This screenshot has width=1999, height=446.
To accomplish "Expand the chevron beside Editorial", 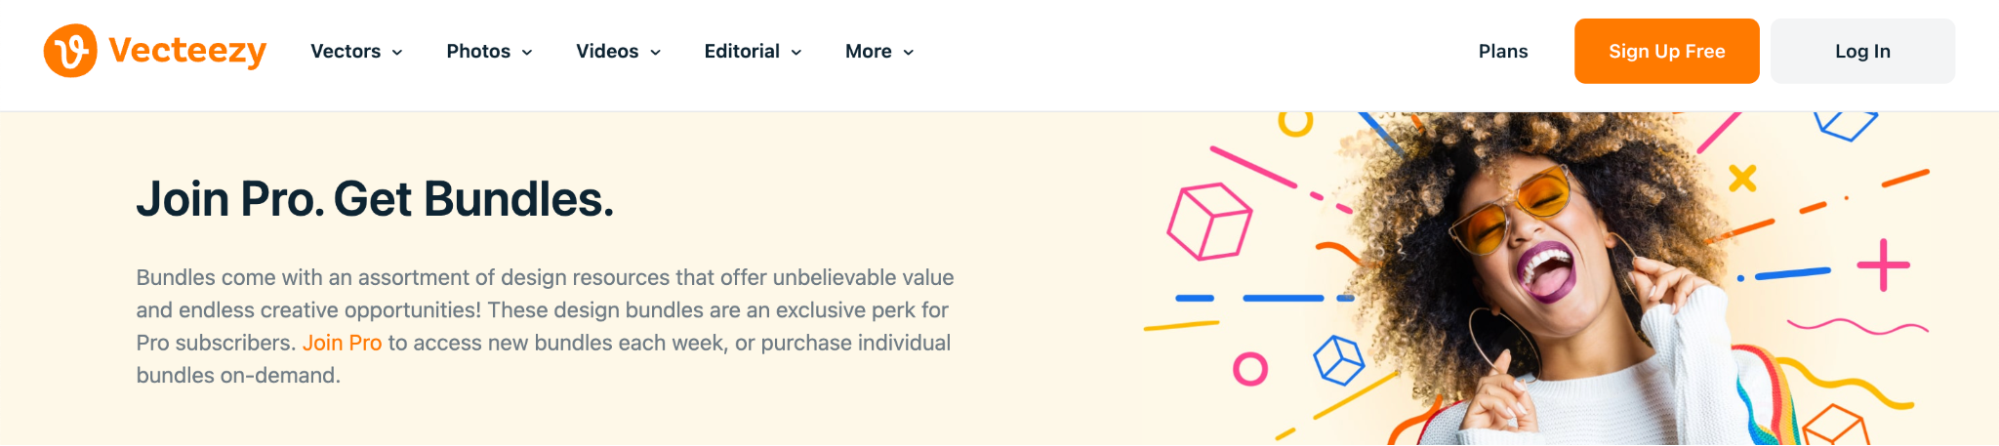I will (x=797, y=52).
